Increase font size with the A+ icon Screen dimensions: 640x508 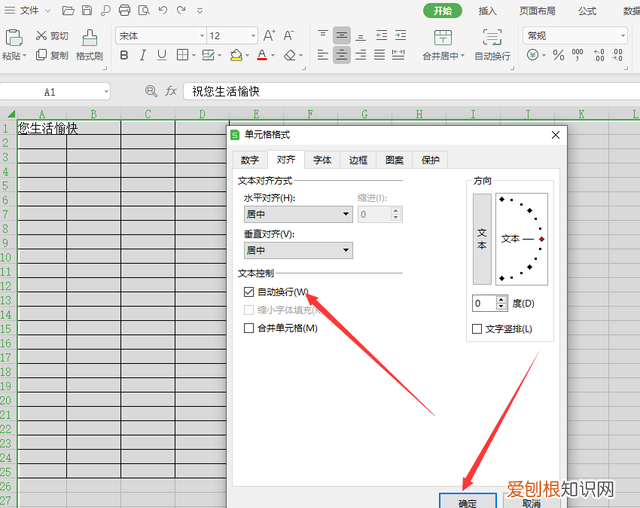[269, 35]
